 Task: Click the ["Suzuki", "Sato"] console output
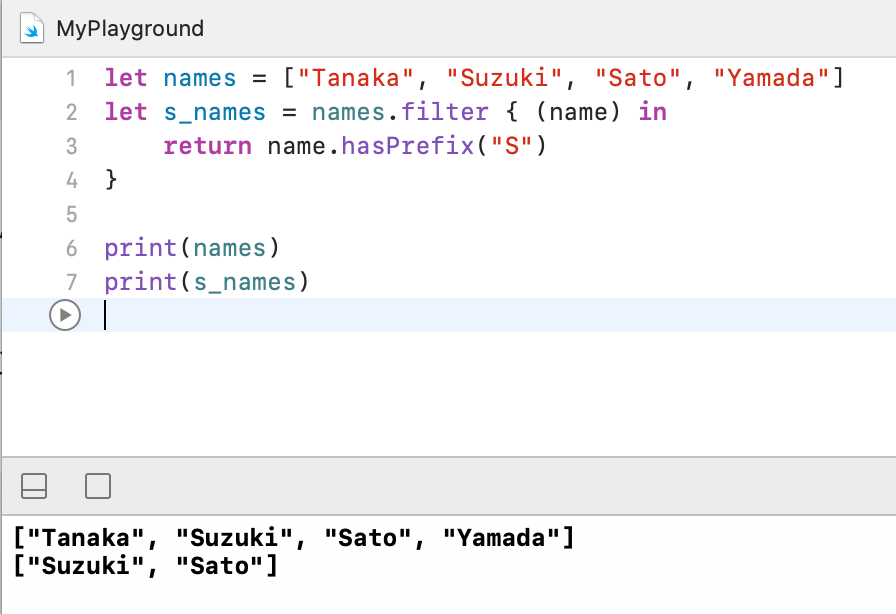coord(145,567)
